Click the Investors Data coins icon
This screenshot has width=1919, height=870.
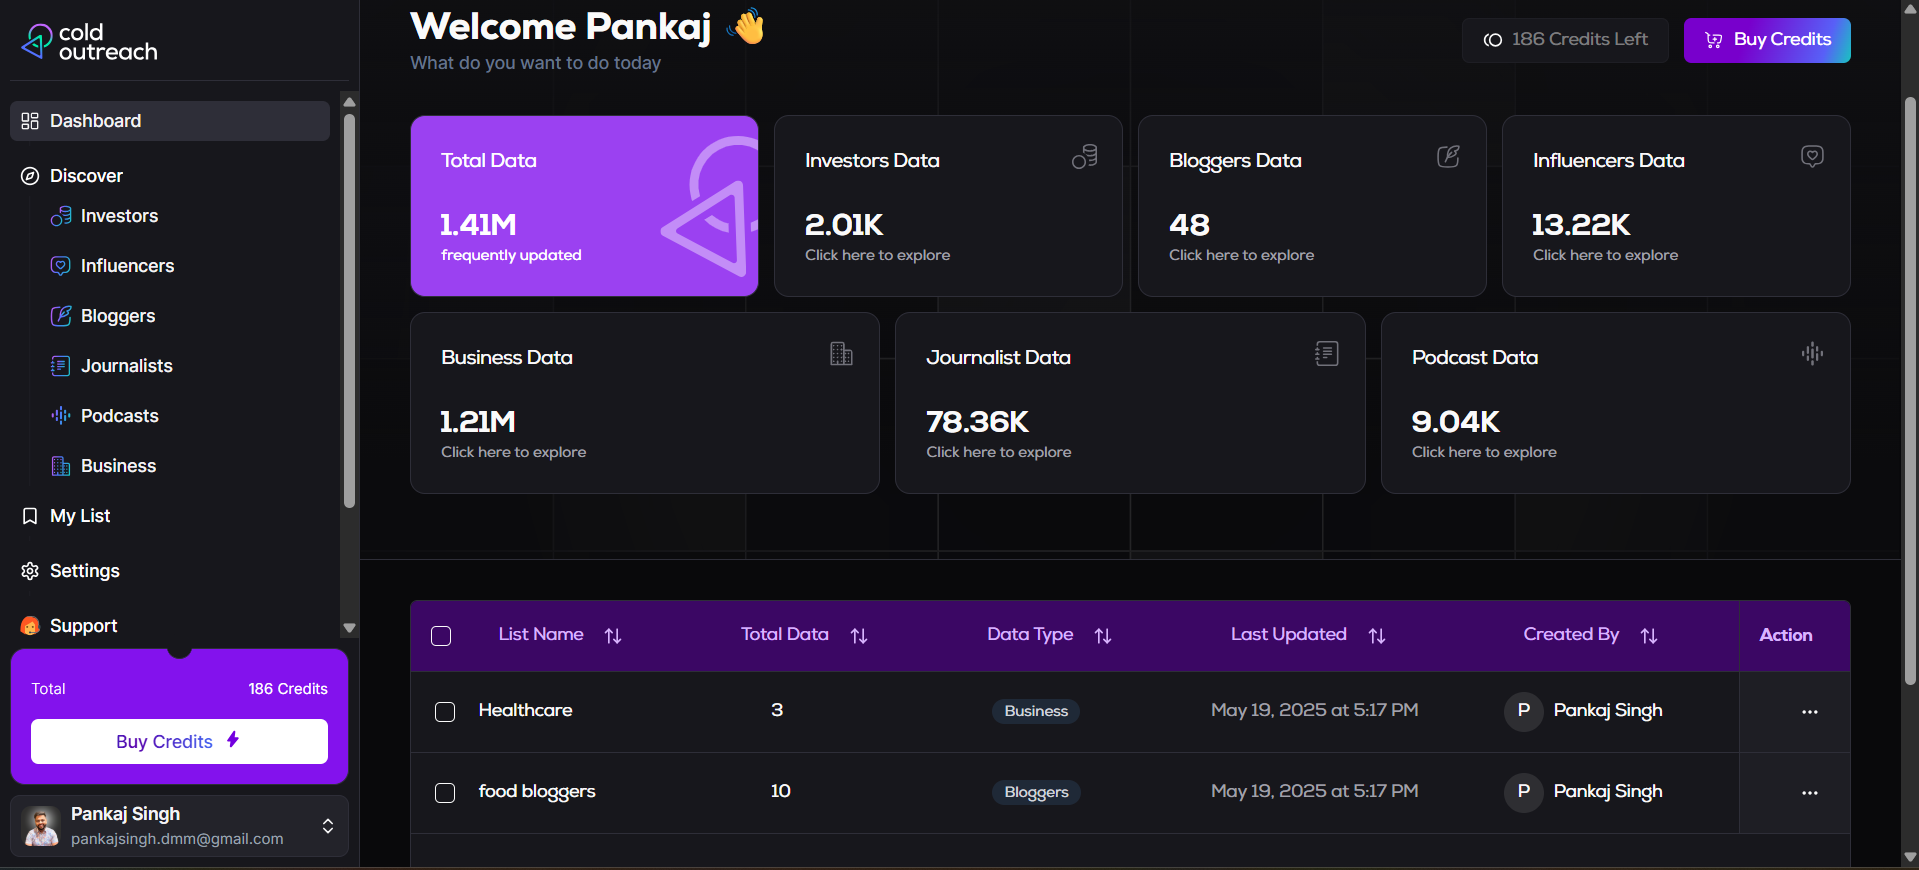click(x=1085, y=156)
